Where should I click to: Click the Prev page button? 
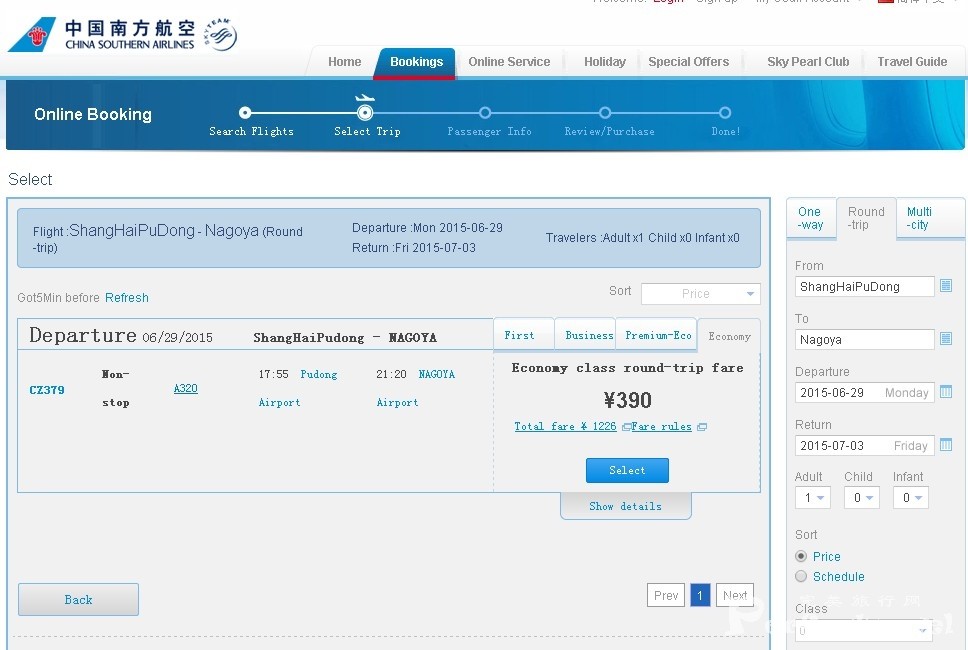tap(666, 595)
